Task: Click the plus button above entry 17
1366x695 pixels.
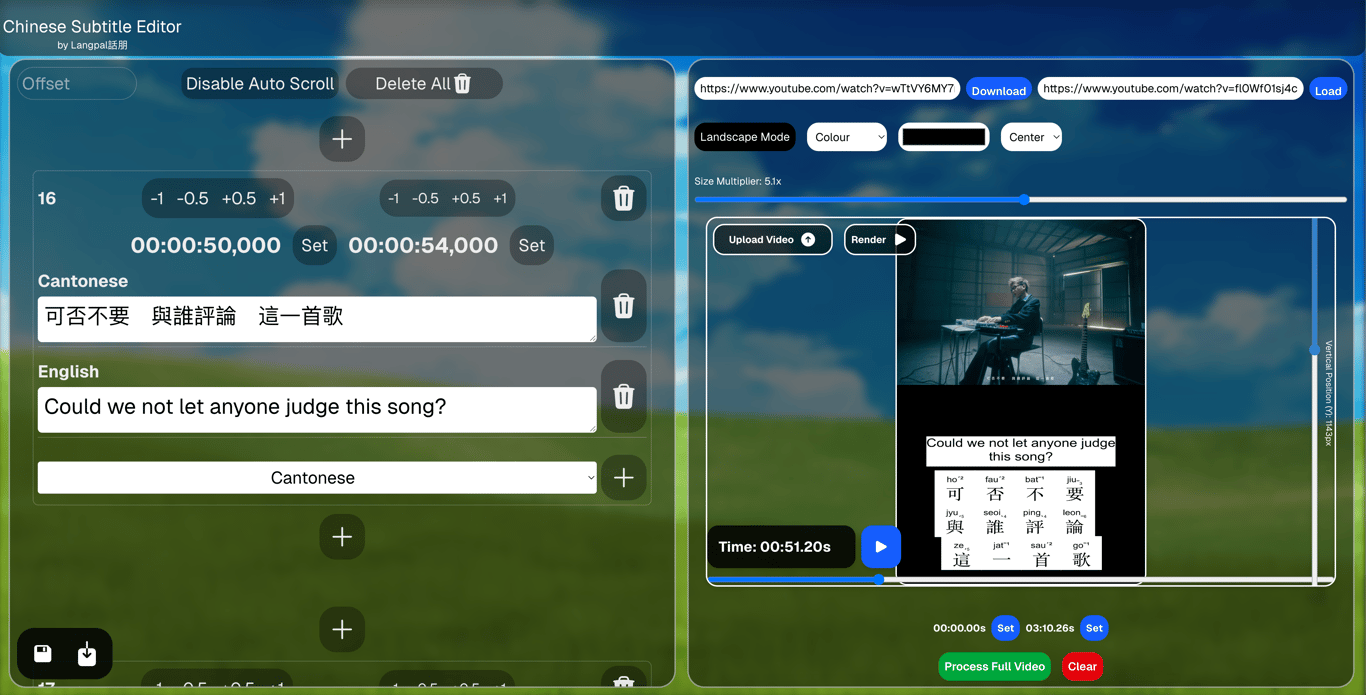Action: coord(342,629)
